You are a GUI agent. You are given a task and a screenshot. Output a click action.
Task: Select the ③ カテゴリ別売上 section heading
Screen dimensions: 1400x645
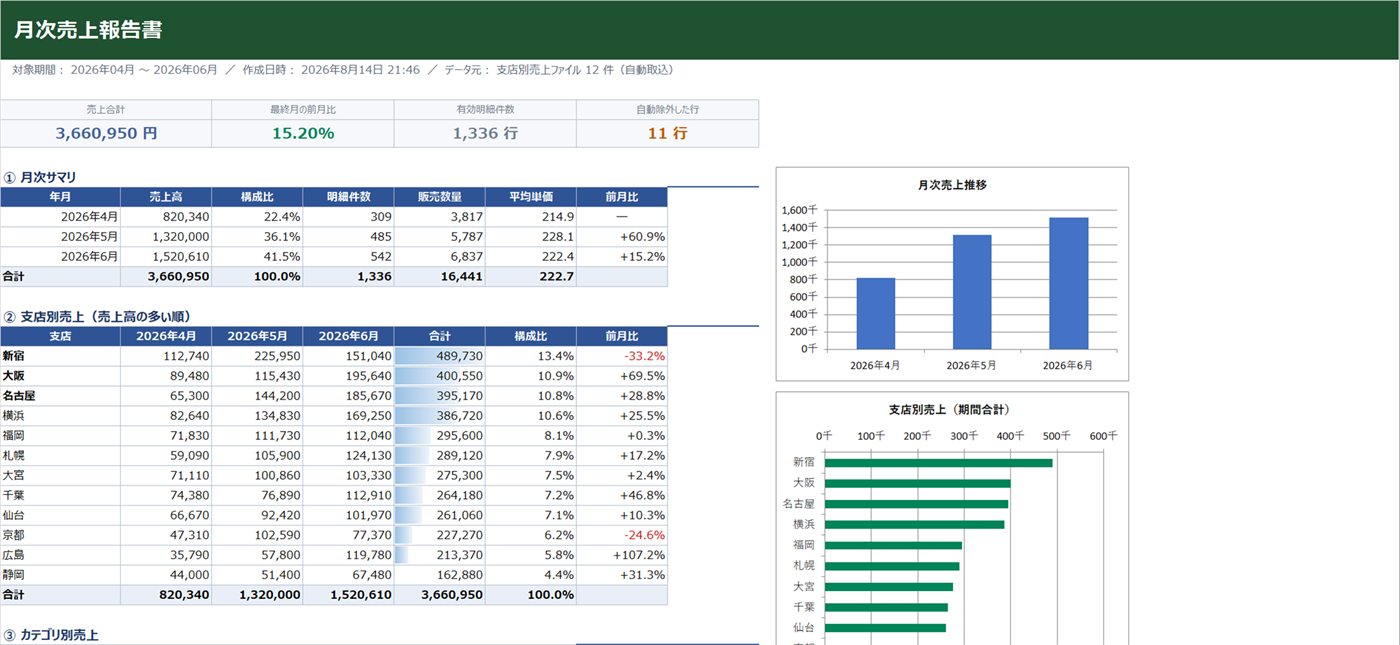50,635
